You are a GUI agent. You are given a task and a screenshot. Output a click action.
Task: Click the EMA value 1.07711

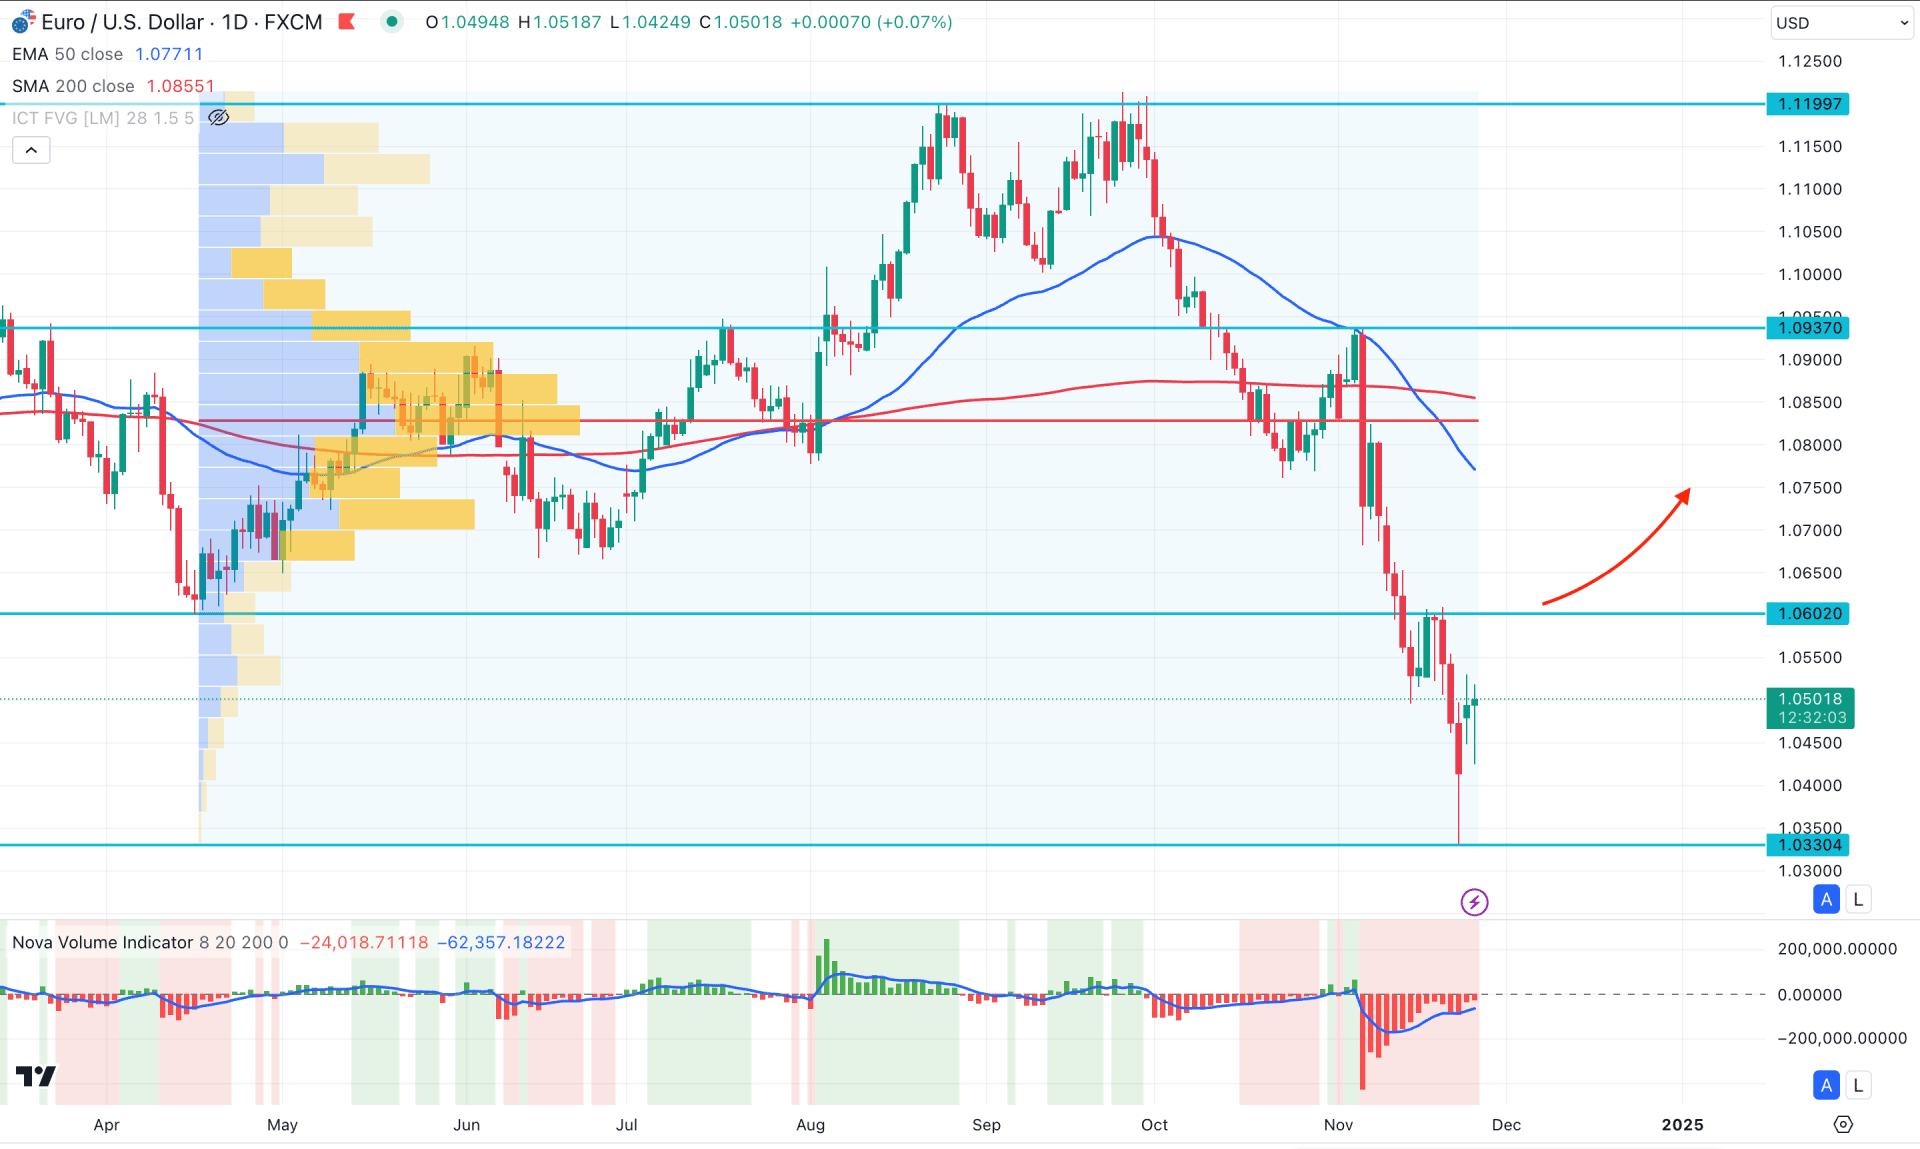pos(169,54)
